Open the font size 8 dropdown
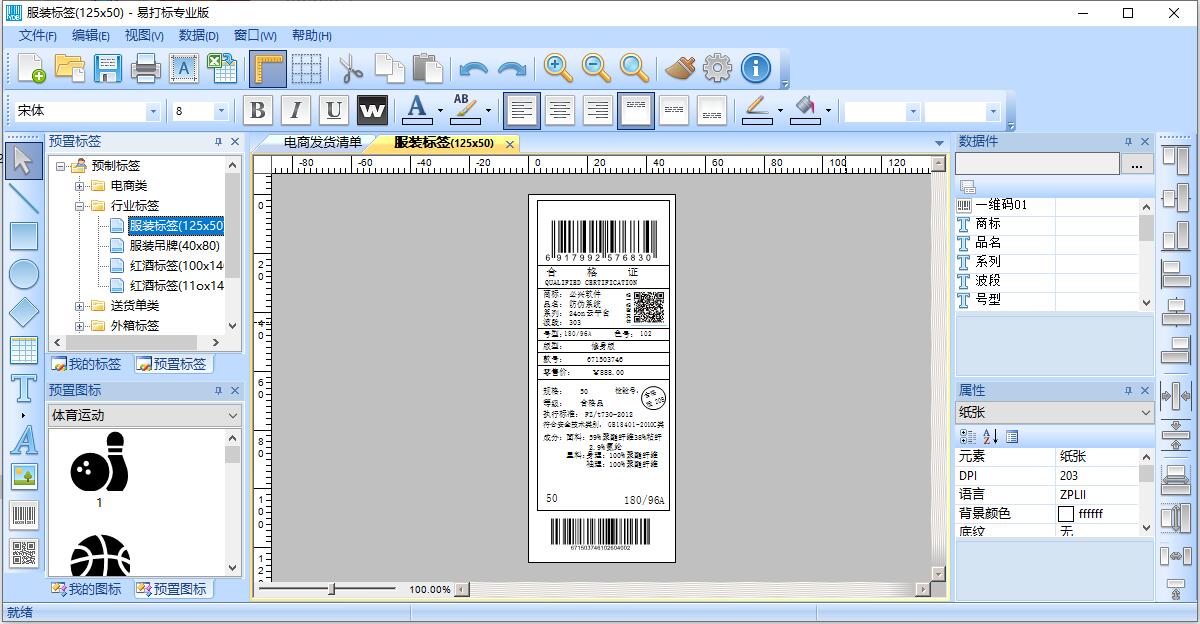The height and width of the screenshot is (624, 1200). (x=221, y=111)
